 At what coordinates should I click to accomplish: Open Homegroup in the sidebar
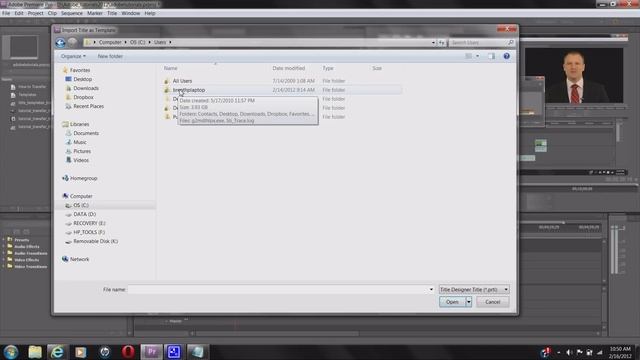[83, 178]
